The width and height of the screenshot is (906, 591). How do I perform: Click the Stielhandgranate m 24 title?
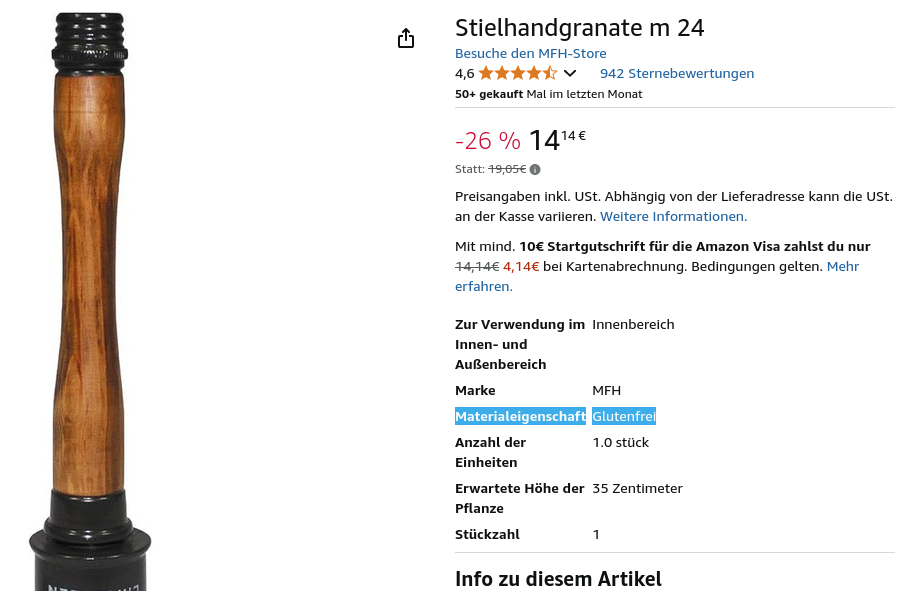coord(579,28)
